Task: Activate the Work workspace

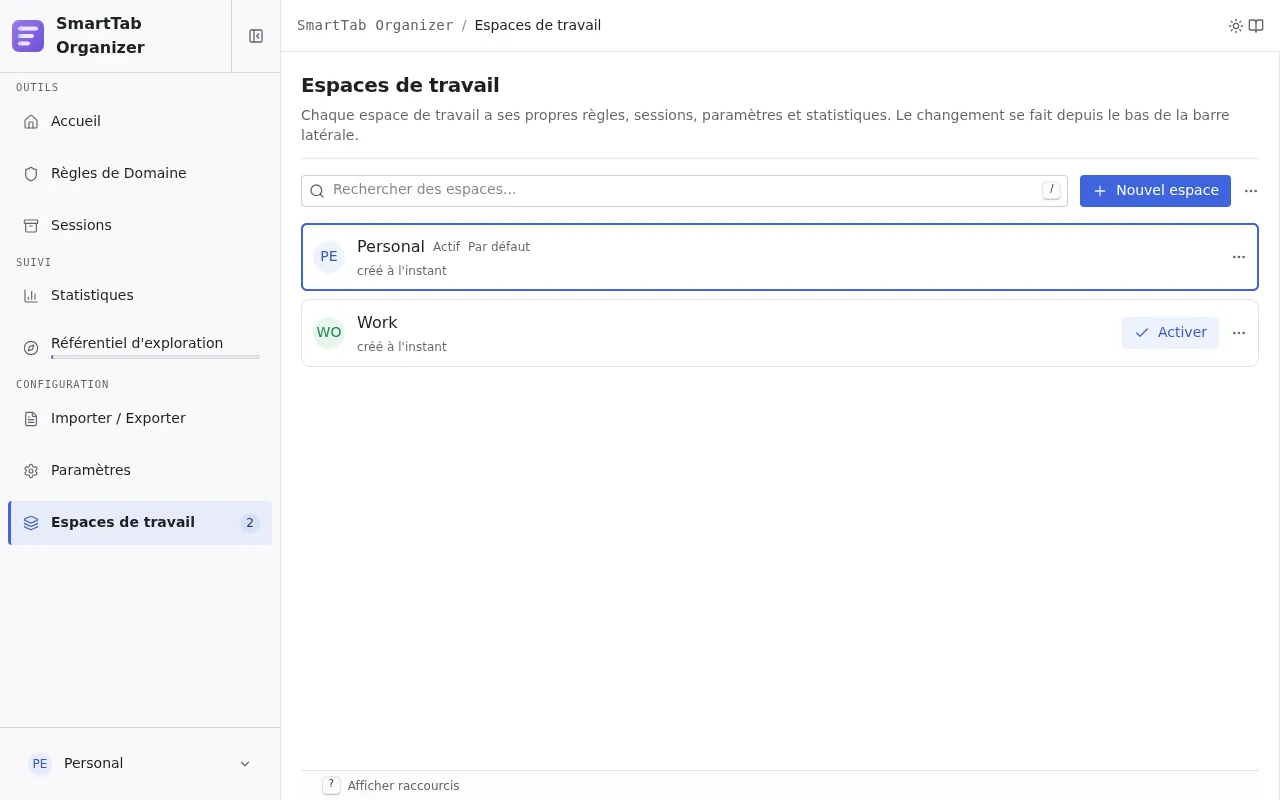Action: click(1170, 333)
